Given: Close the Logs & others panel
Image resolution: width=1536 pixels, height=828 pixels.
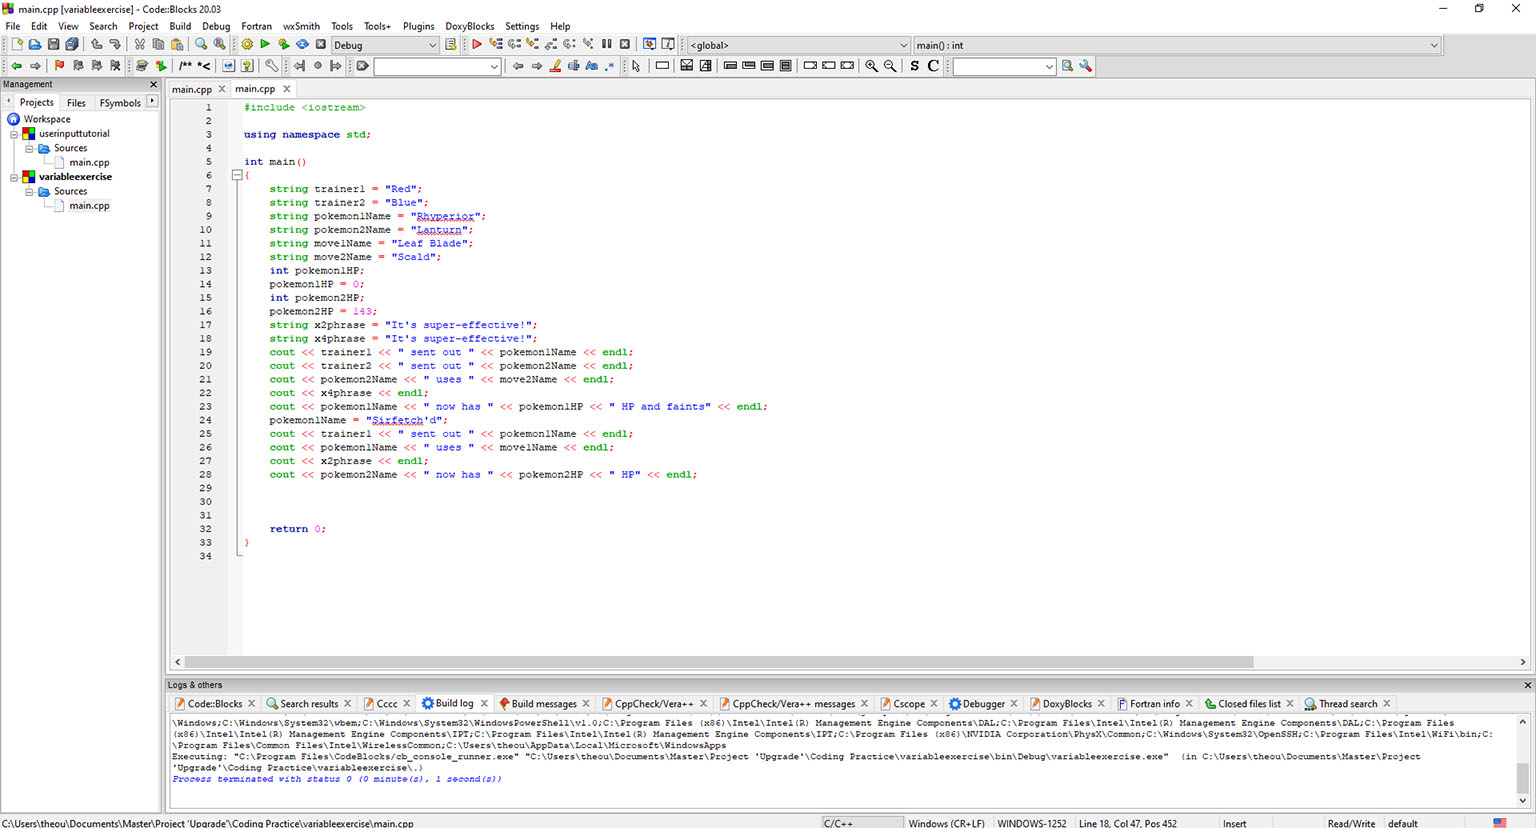Looking at the screenshot, I should [1527, 685].
